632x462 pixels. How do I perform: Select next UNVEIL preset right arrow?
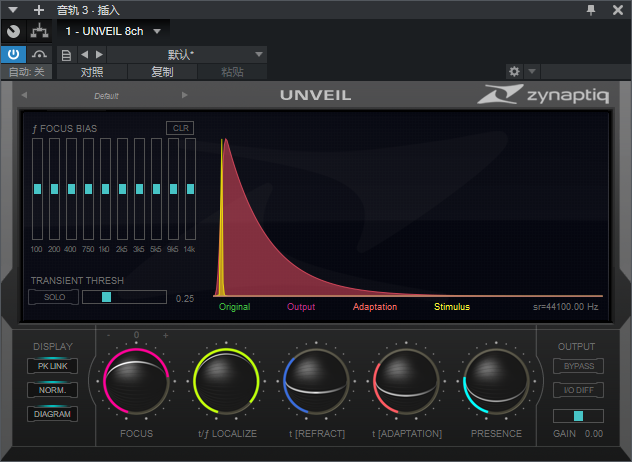click(x=185, y=95)
